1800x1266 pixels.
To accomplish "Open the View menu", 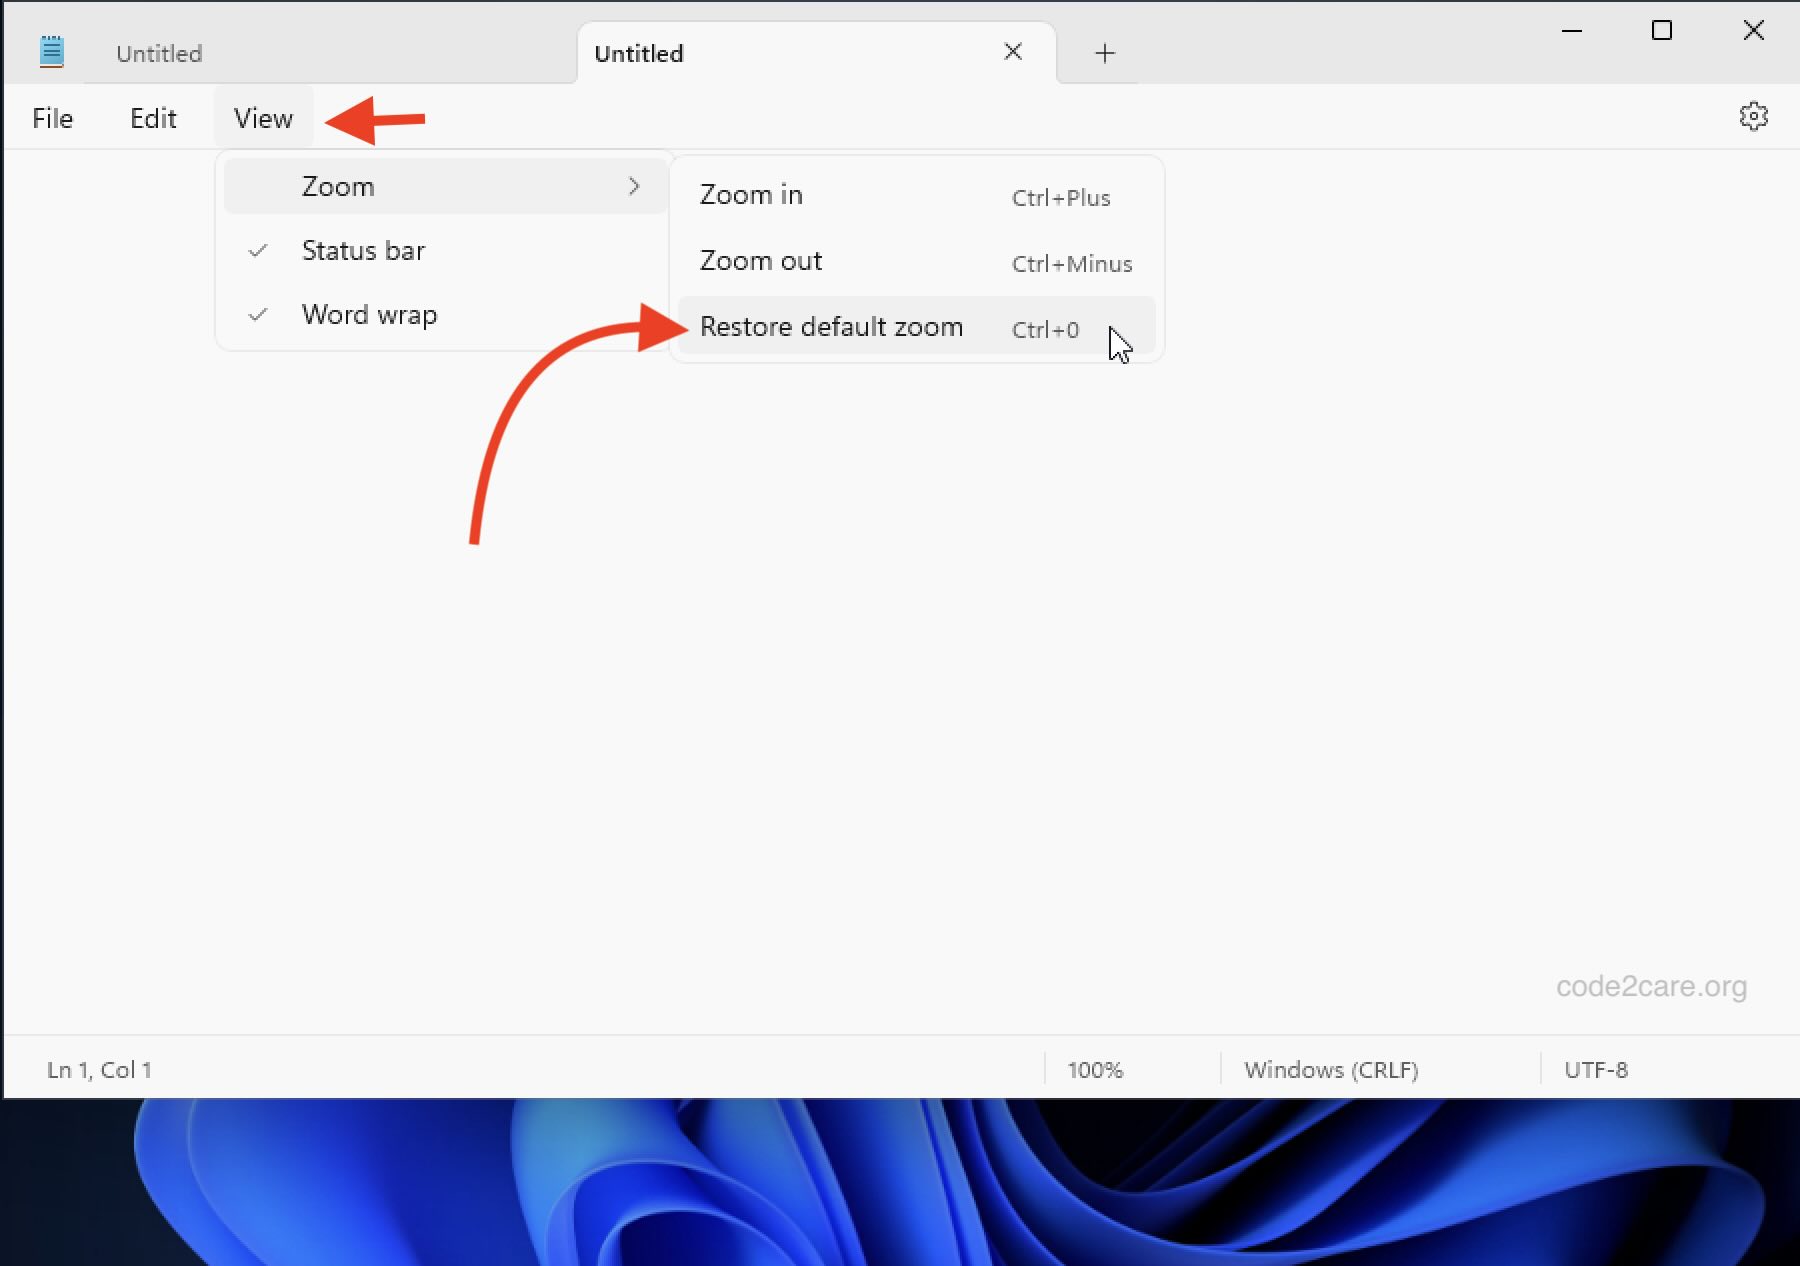I will [262, 117].
